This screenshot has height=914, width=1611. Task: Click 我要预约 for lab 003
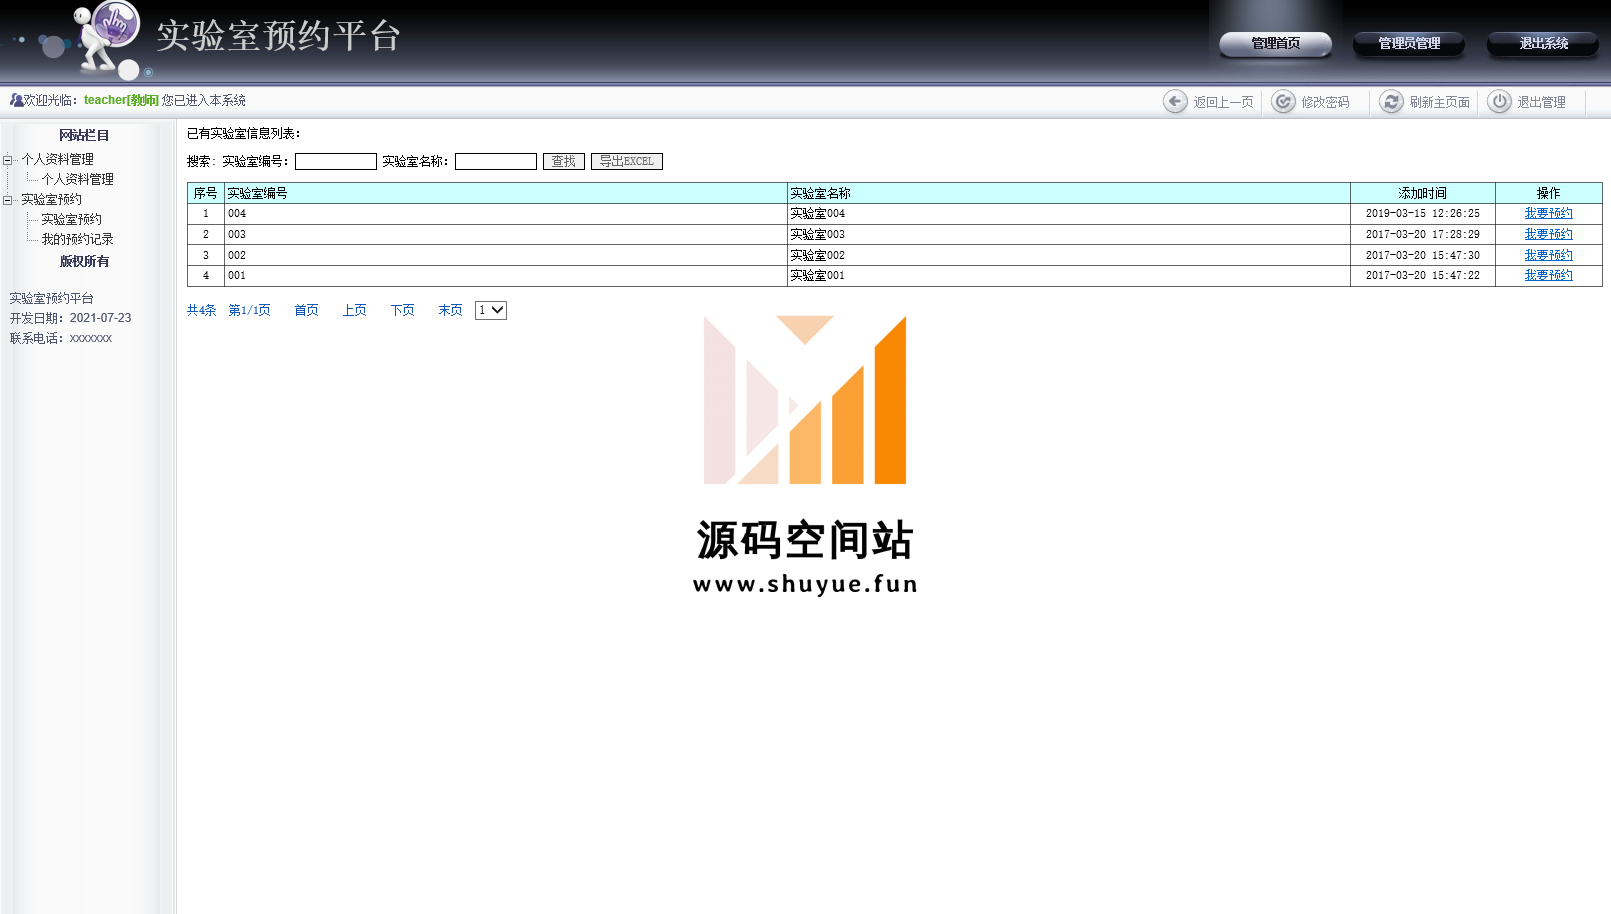click(1548, 234)
